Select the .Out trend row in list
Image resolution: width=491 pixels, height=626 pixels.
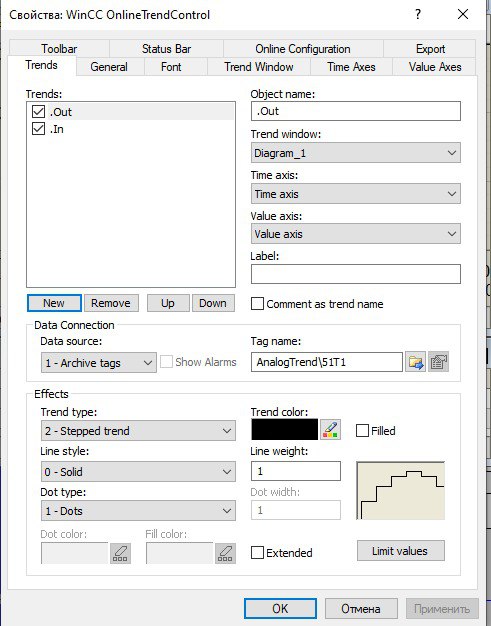131,111
